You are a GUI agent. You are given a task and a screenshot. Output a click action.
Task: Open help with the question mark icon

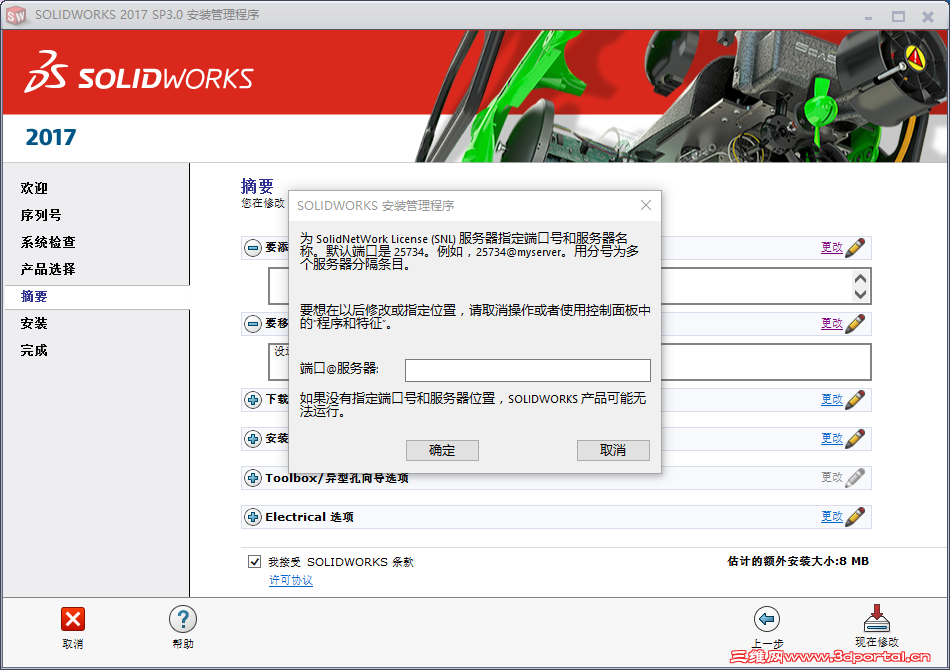pyautogui.click(x=183, y=619)
